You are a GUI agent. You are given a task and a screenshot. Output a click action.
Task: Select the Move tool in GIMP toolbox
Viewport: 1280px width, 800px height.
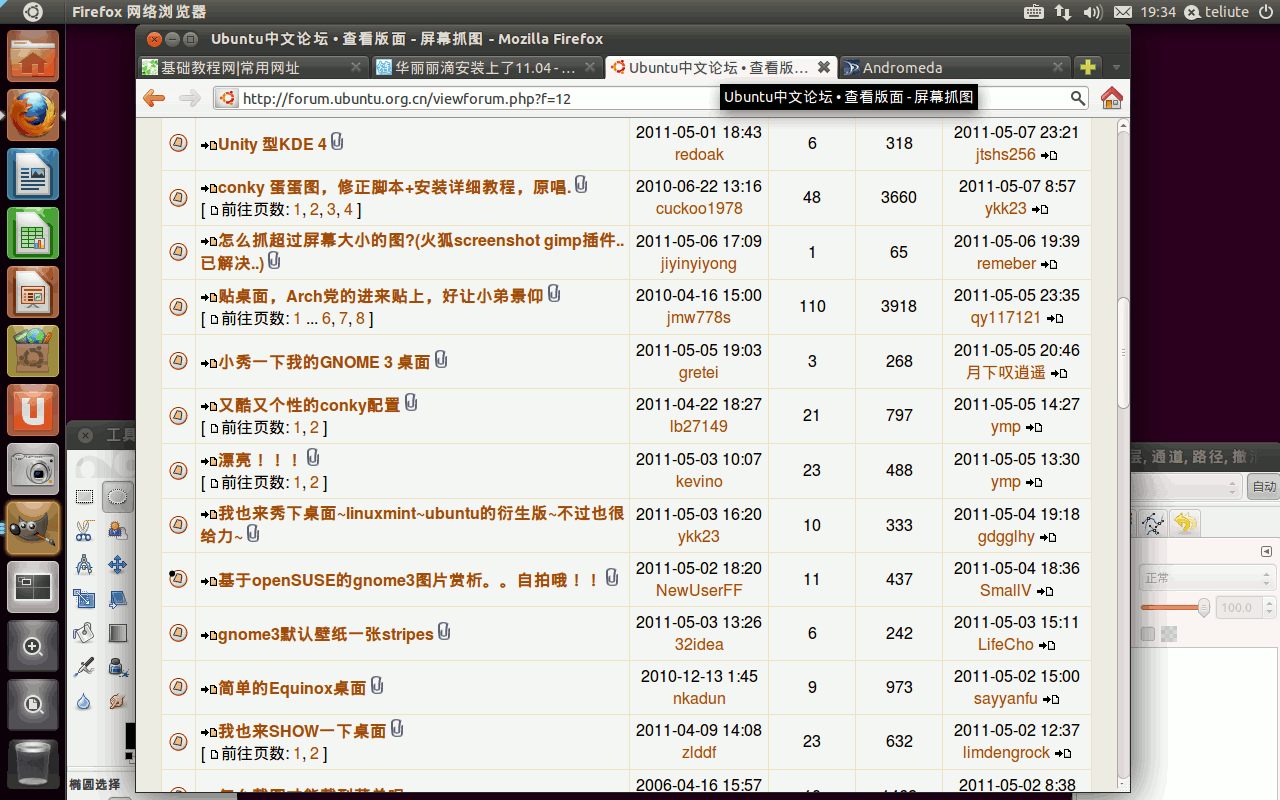coord(118,564)
